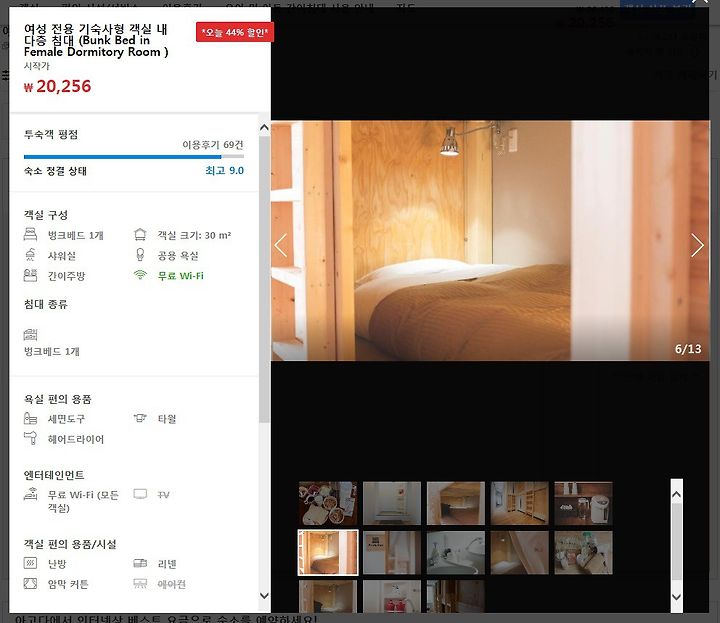Click the hair dryer icon

point(30,438)
